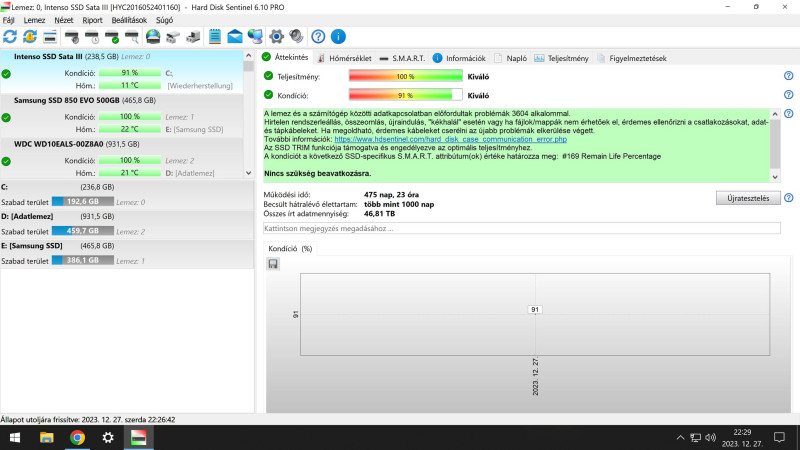
Task: Open the Súgó menu
Action: point(164,20)
